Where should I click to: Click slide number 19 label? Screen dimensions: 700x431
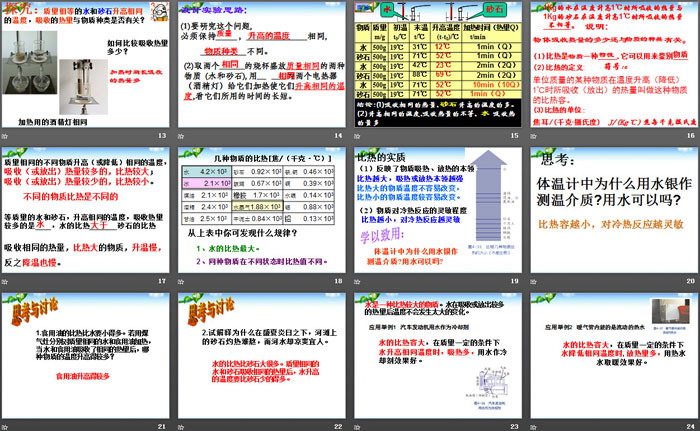[x=514, y=281]
